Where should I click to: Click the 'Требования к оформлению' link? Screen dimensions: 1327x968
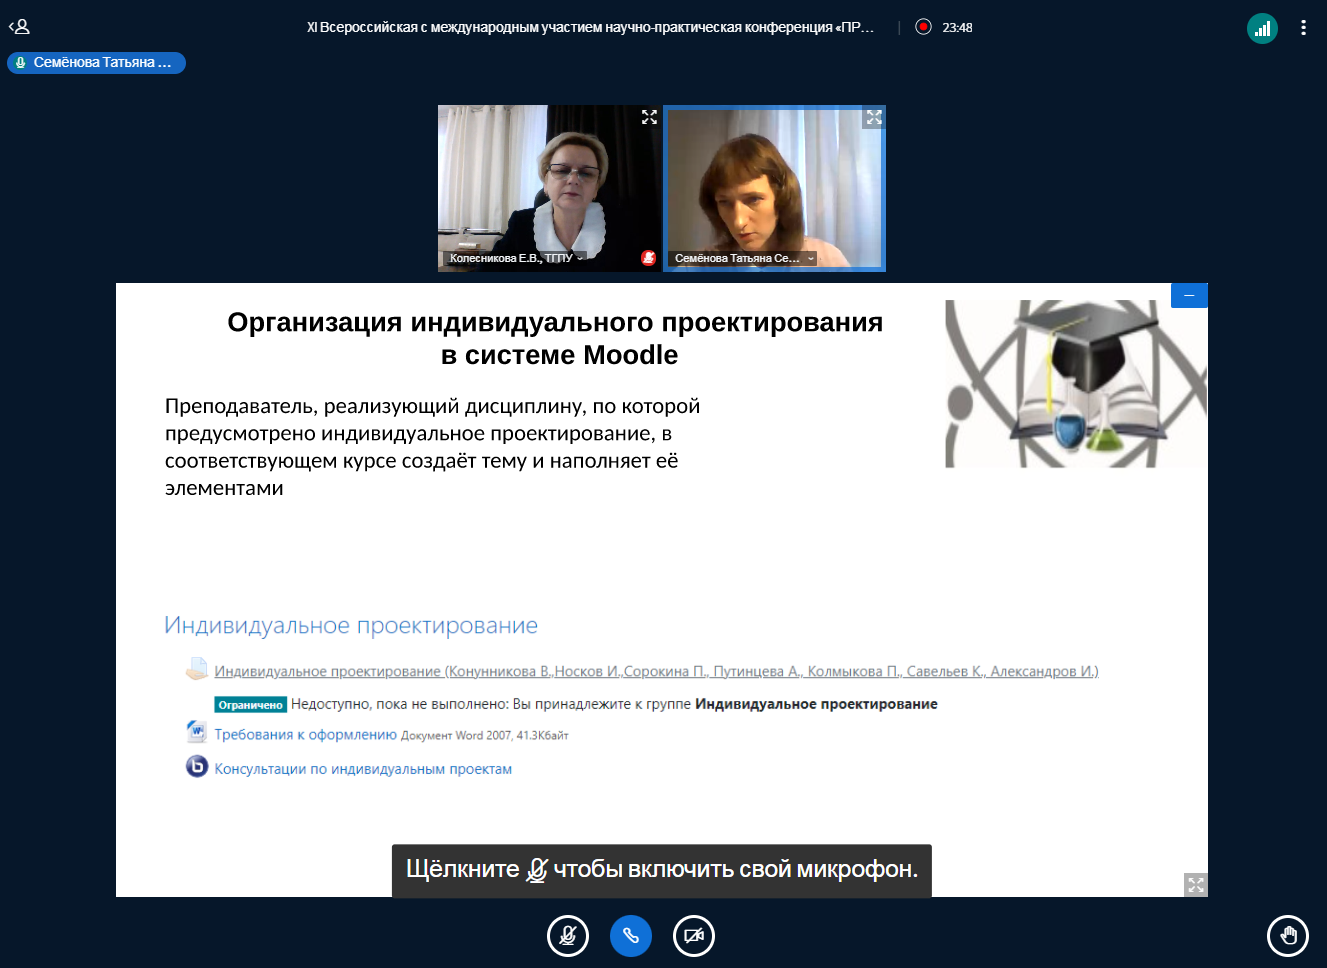pyautogui.click(x=305, y=734)
